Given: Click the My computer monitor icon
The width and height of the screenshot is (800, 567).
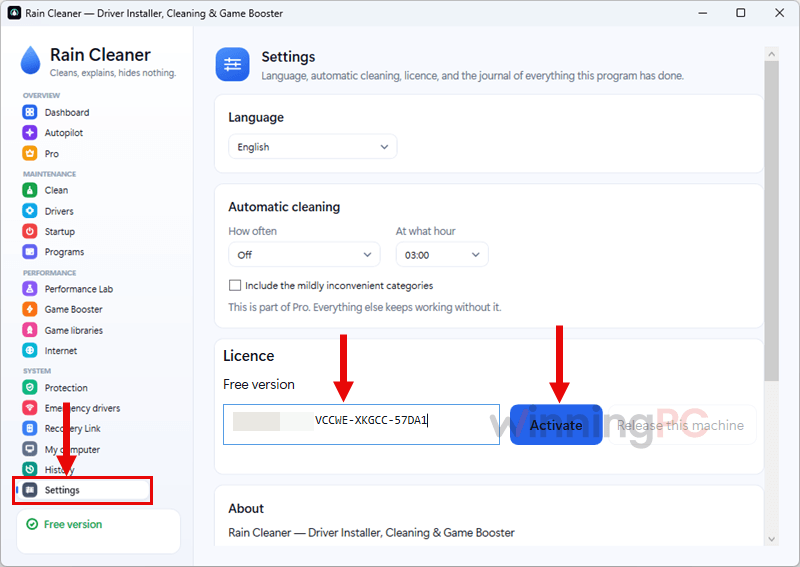Looking at the screenshot, I should tap(30, 449).
